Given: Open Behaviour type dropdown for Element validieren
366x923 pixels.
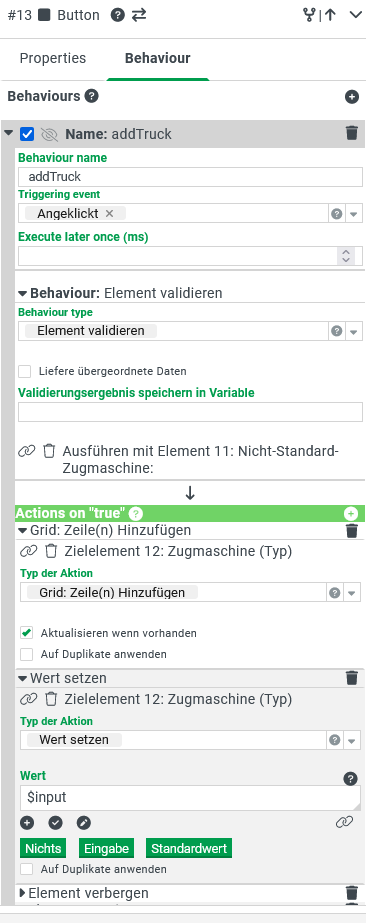Looking at the screenshot, I should 353,331.
